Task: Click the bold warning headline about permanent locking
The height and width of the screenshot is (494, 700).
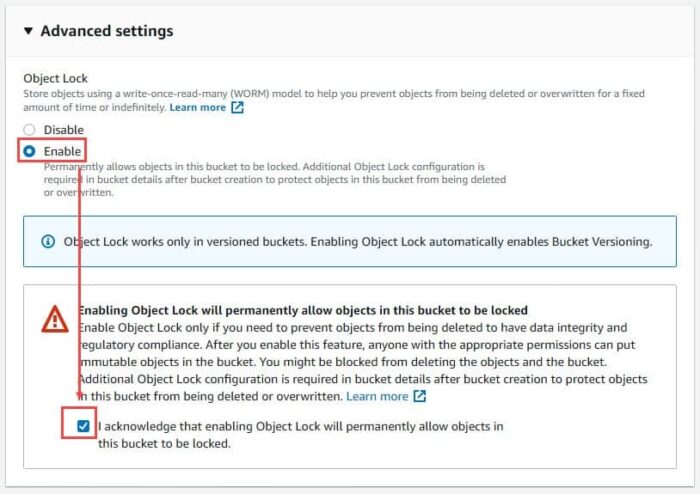Action: (302, 311)
